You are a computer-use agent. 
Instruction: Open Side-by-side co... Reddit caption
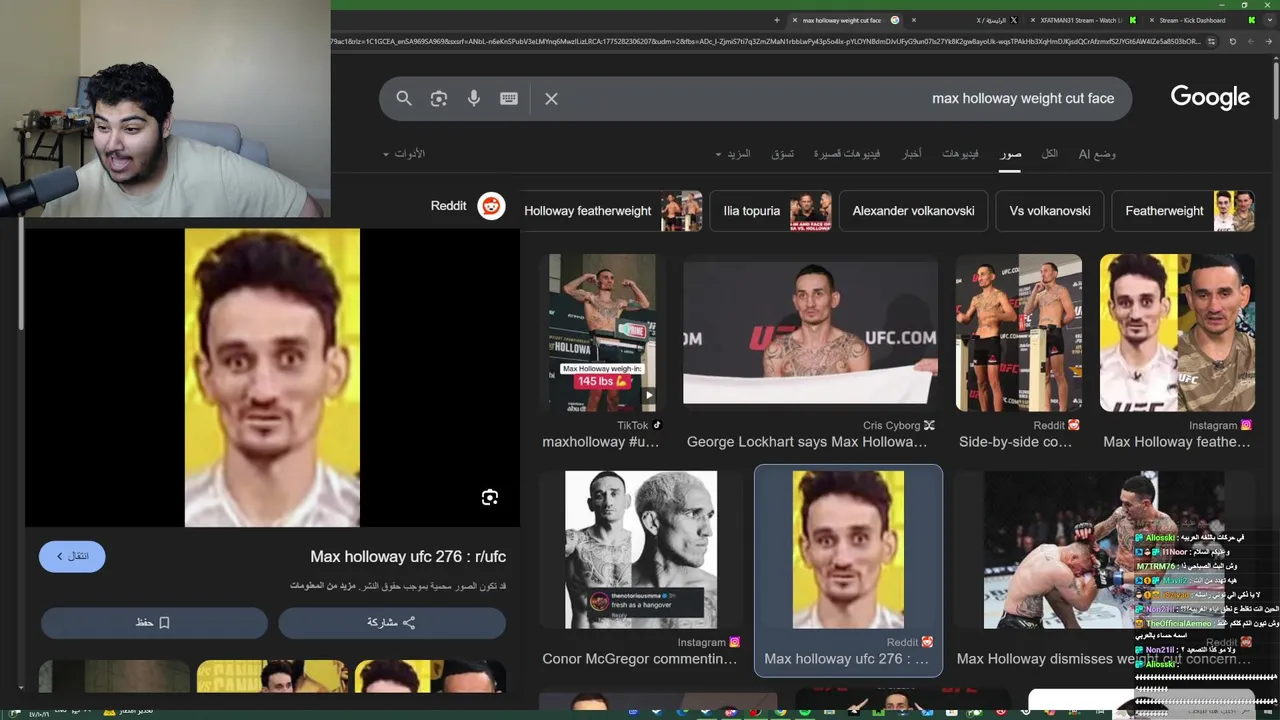click(1015, 442)
